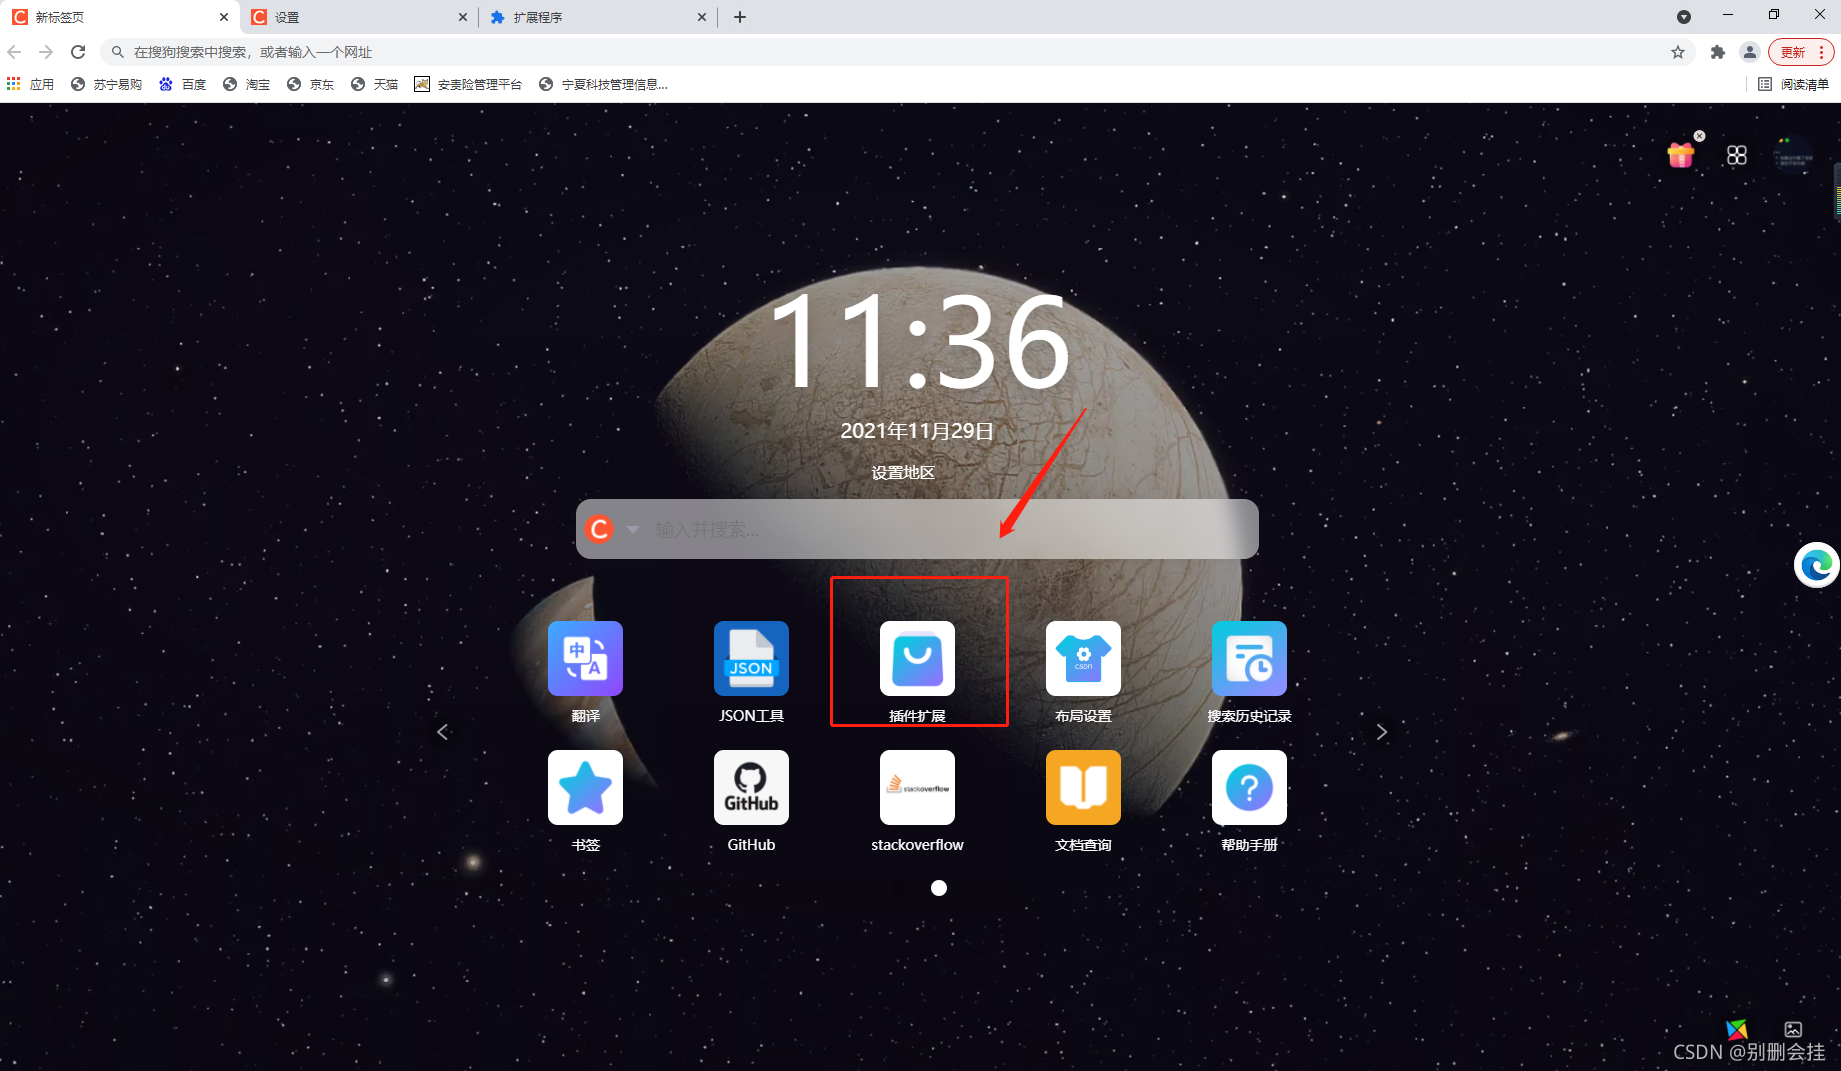Open the 翻译 translate shortcut icon

pos(585,658)
